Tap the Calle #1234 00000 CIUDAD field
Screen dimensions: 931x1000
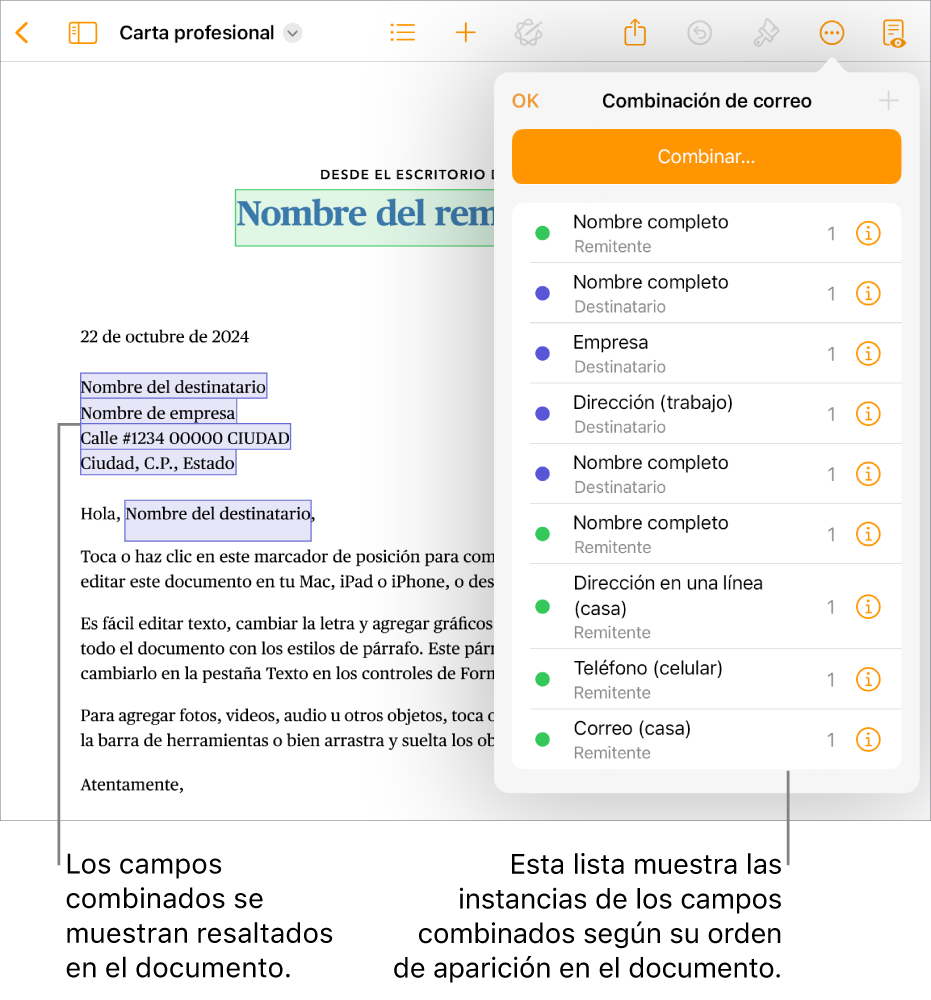pos(186,437)
